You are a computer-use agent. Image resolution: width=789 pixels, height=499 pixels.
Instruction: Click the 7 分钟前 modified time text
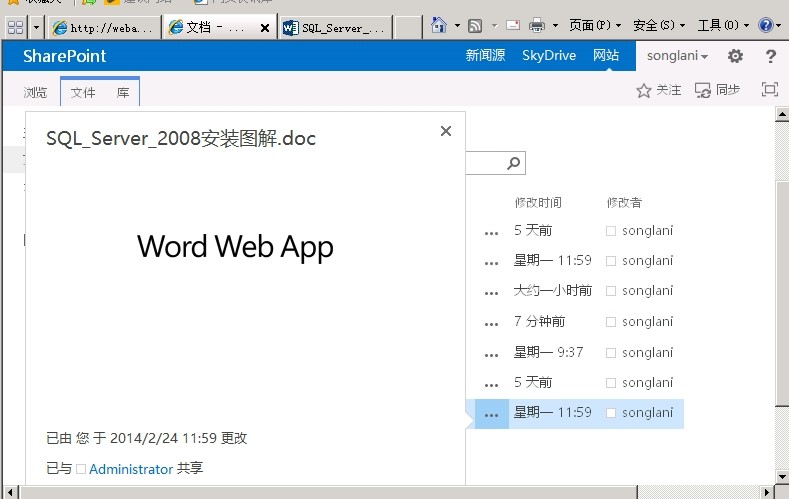click(539, 321)
